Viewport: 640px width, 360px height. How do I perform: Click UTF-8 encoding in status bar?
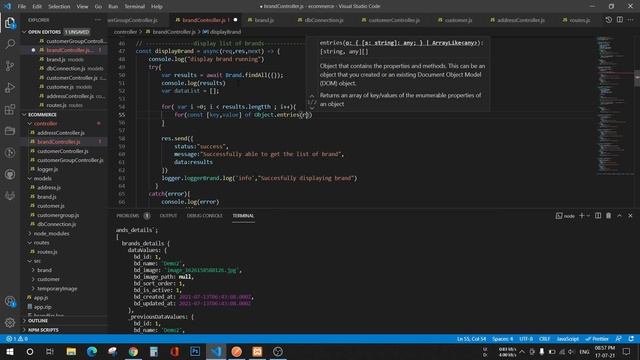(526, 339)
